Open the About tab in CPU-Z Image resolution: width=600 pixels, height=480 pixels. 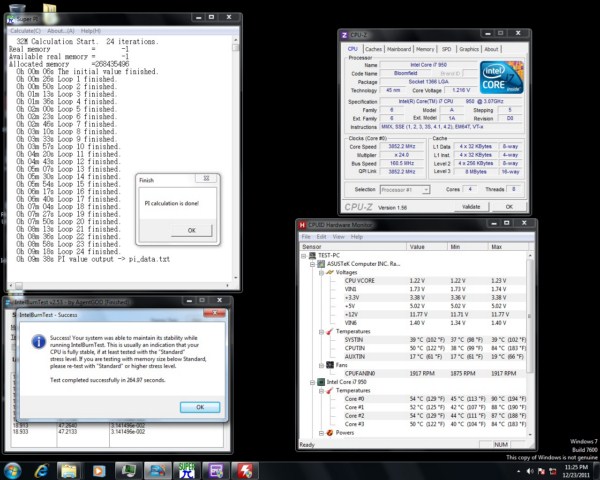[491, 49]
